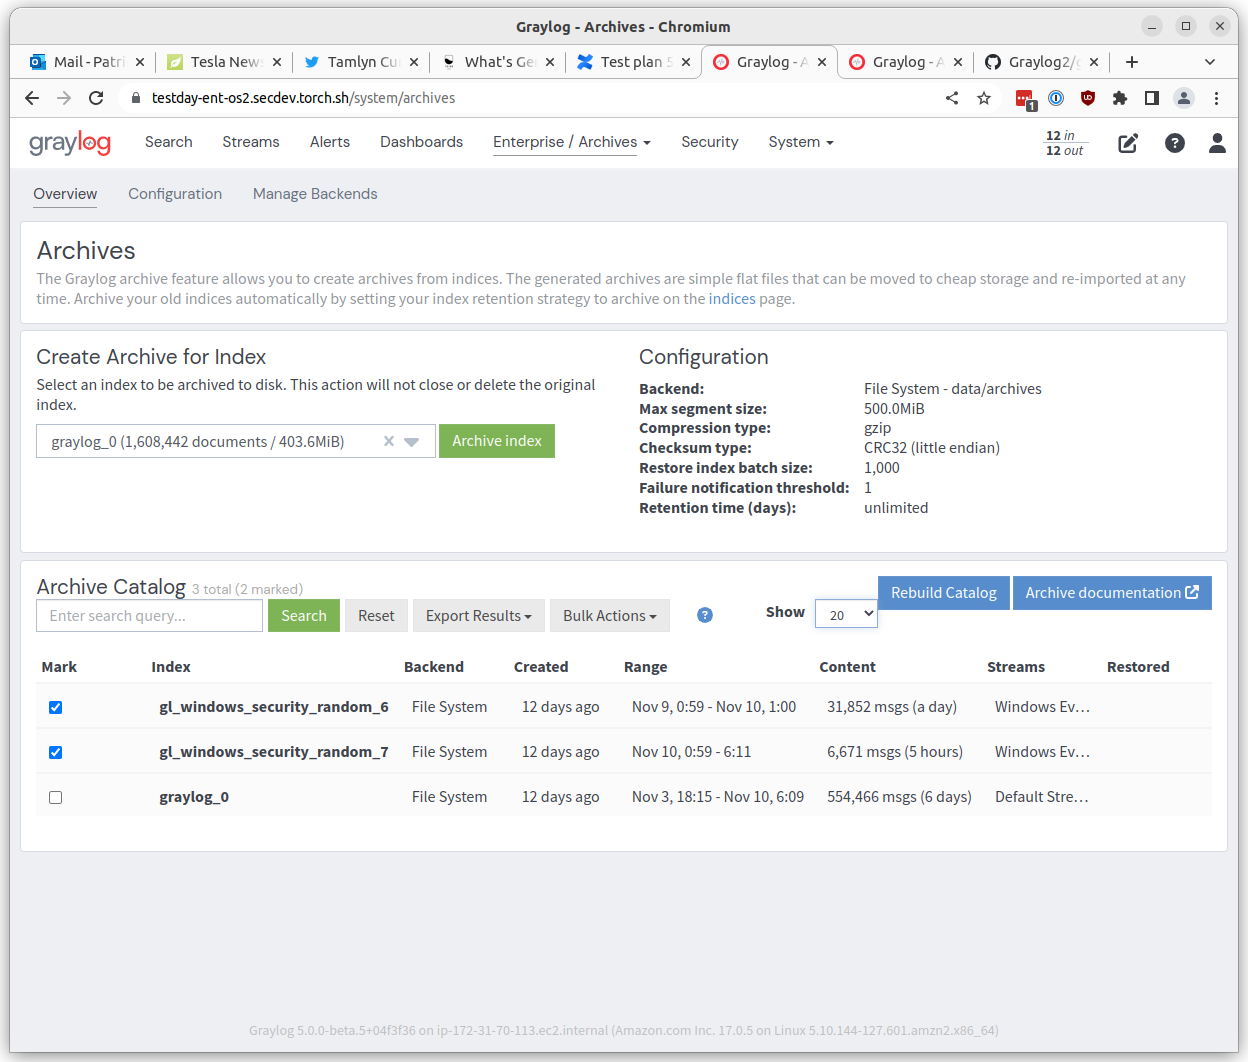The width and height of the screenshot is (1248, 1062).
Task: Go forward with the browser forward arrow
Action: coord(64,98)
